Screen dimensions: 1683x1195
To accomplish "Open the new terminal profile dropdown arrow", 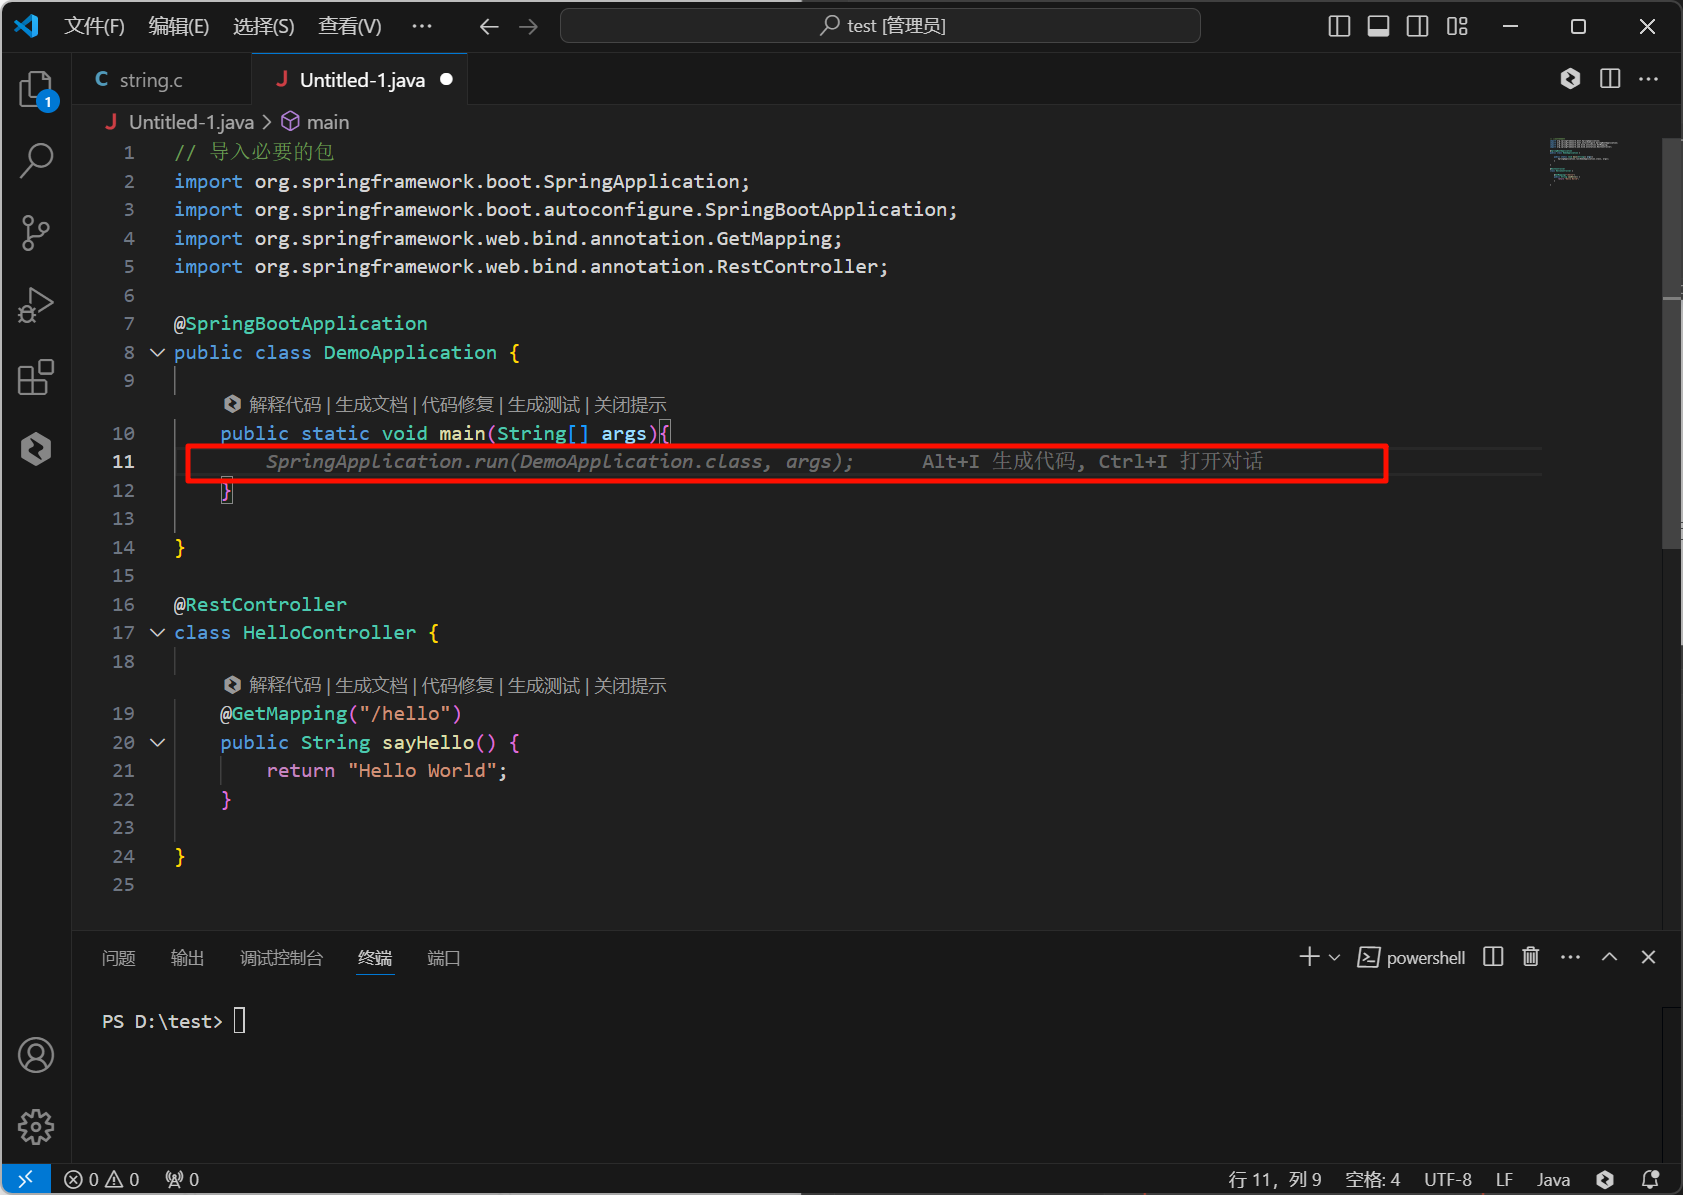I will pyautogui.click(x=1334, y=958).
